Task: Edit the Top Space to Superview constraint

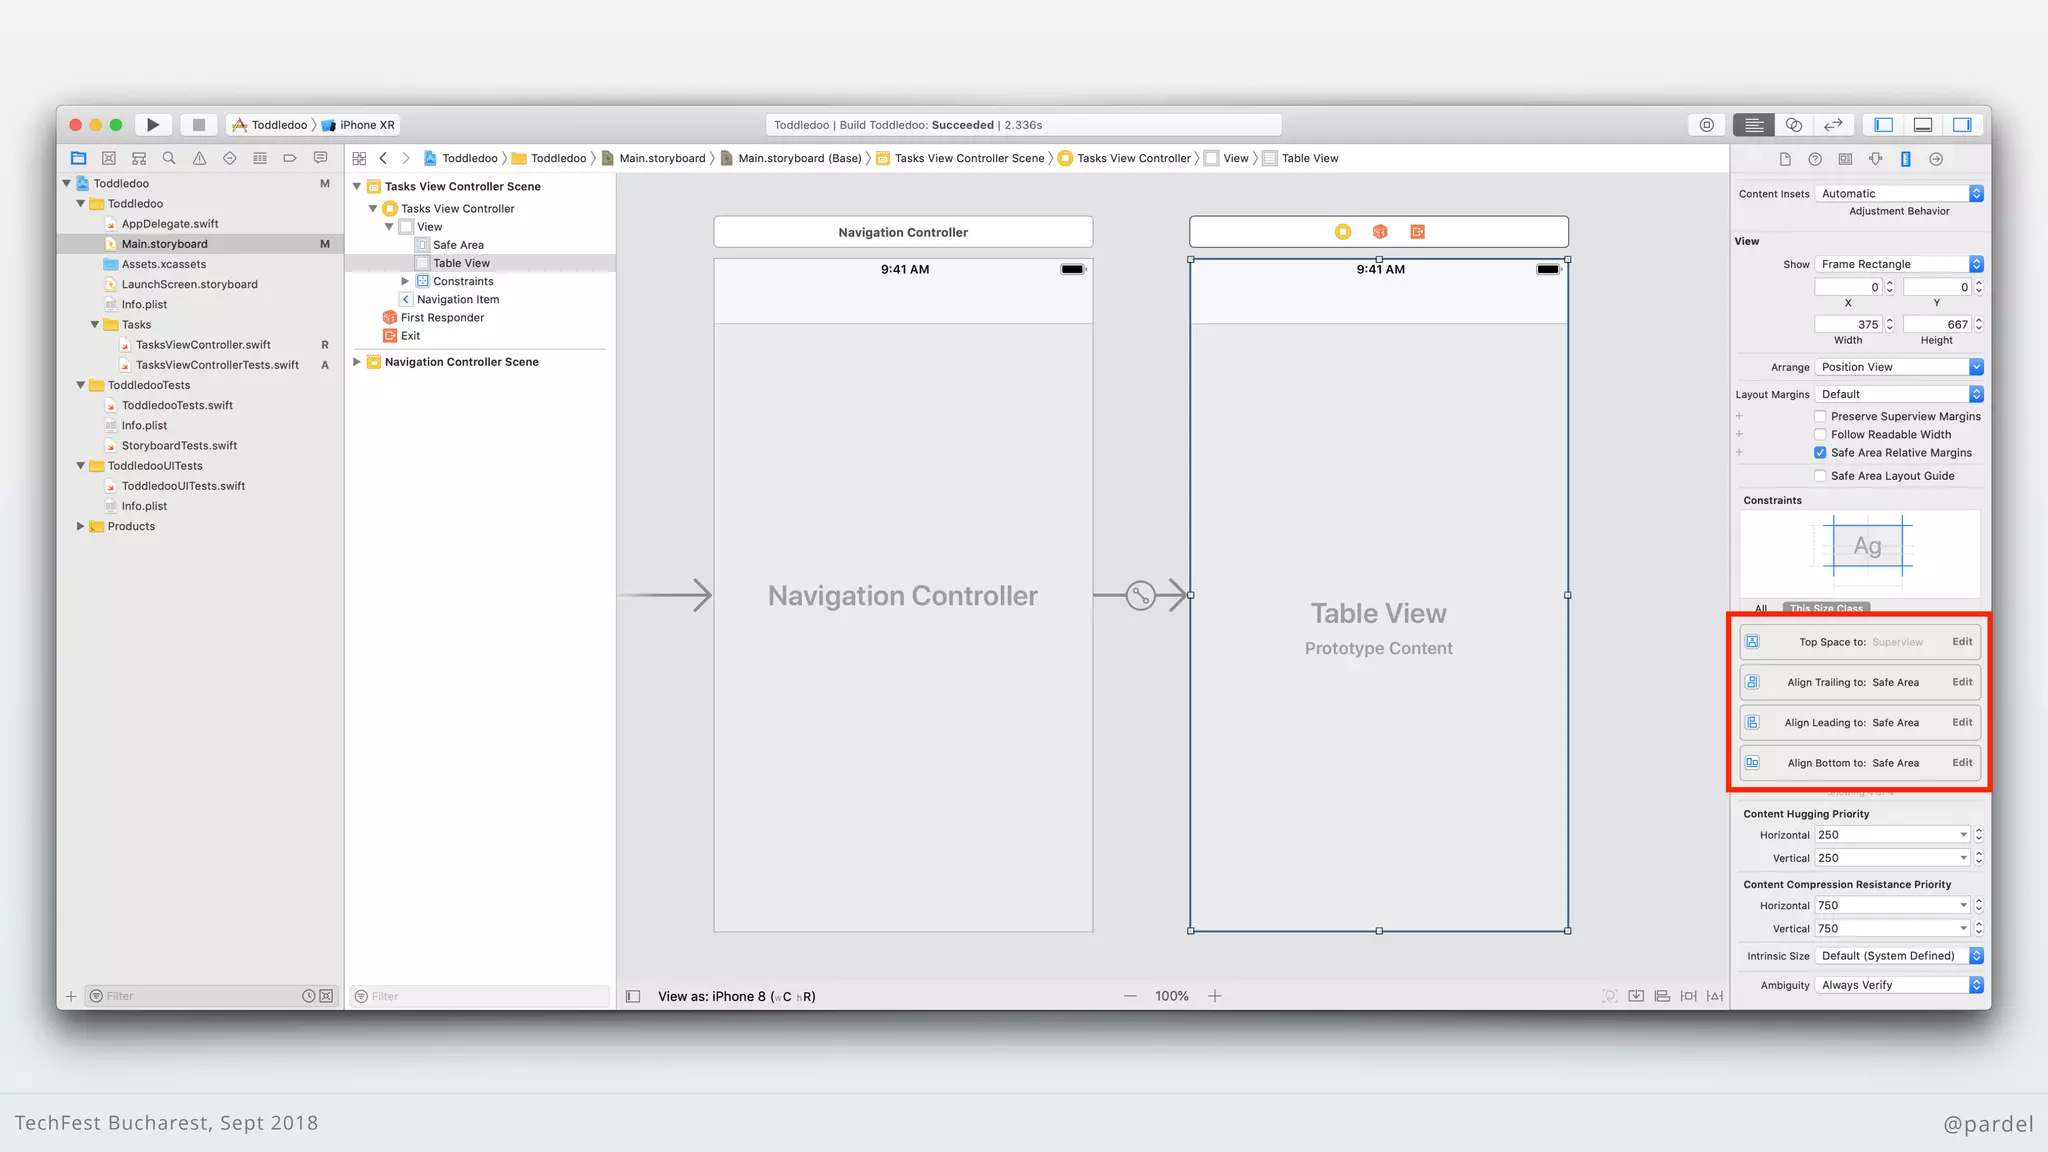Action: coord(1962,642)
